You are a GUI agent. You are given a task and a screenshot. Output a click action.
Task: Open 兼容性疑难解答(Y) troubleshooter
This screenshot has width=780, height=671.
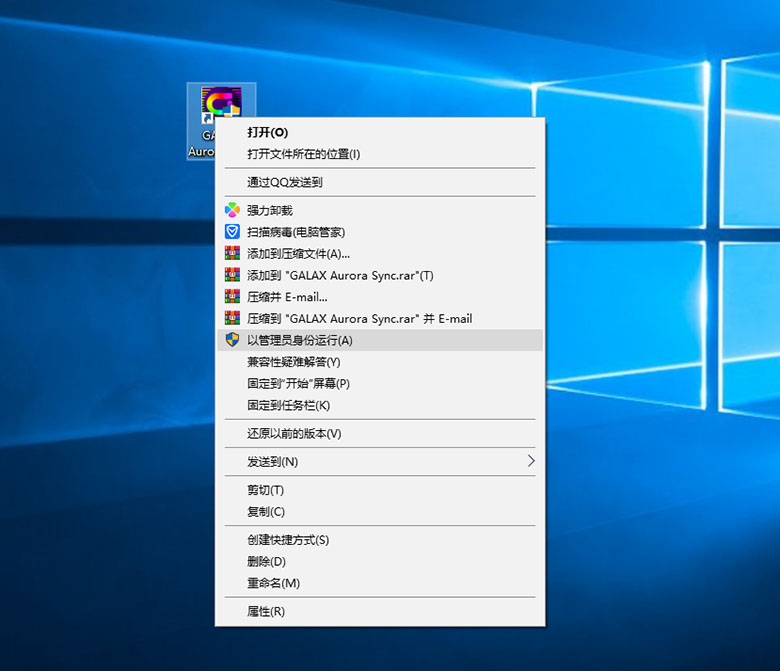coord(293,362)
